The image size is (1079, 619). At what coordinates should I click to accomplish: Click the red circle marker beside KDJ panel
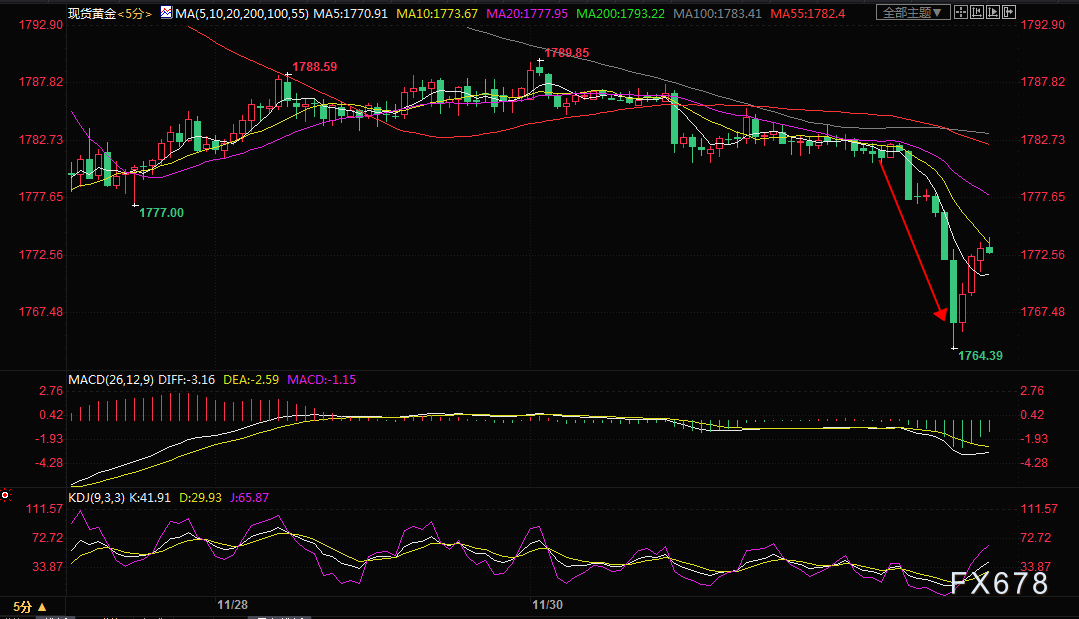tap(5, 495)
